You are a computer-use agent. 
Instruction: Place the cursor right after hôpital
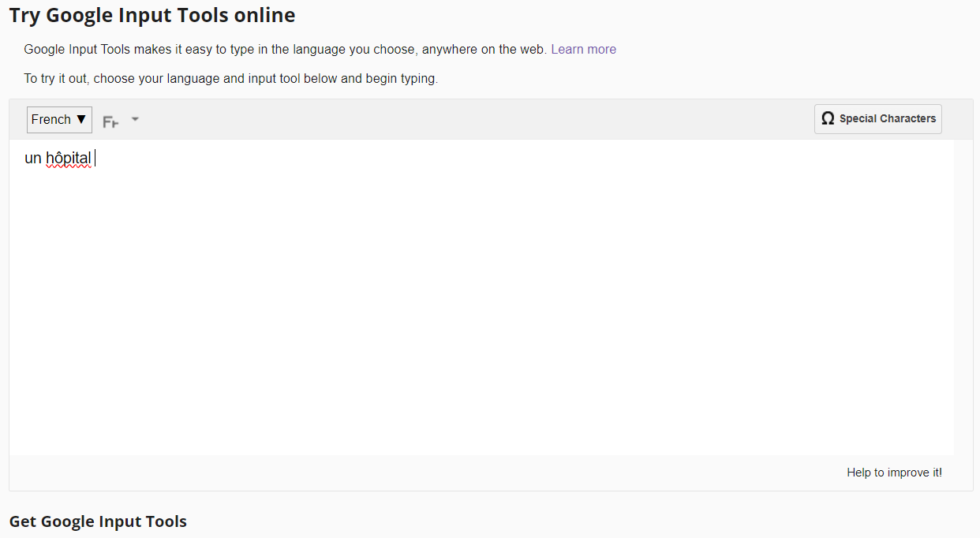coord(93,158)
